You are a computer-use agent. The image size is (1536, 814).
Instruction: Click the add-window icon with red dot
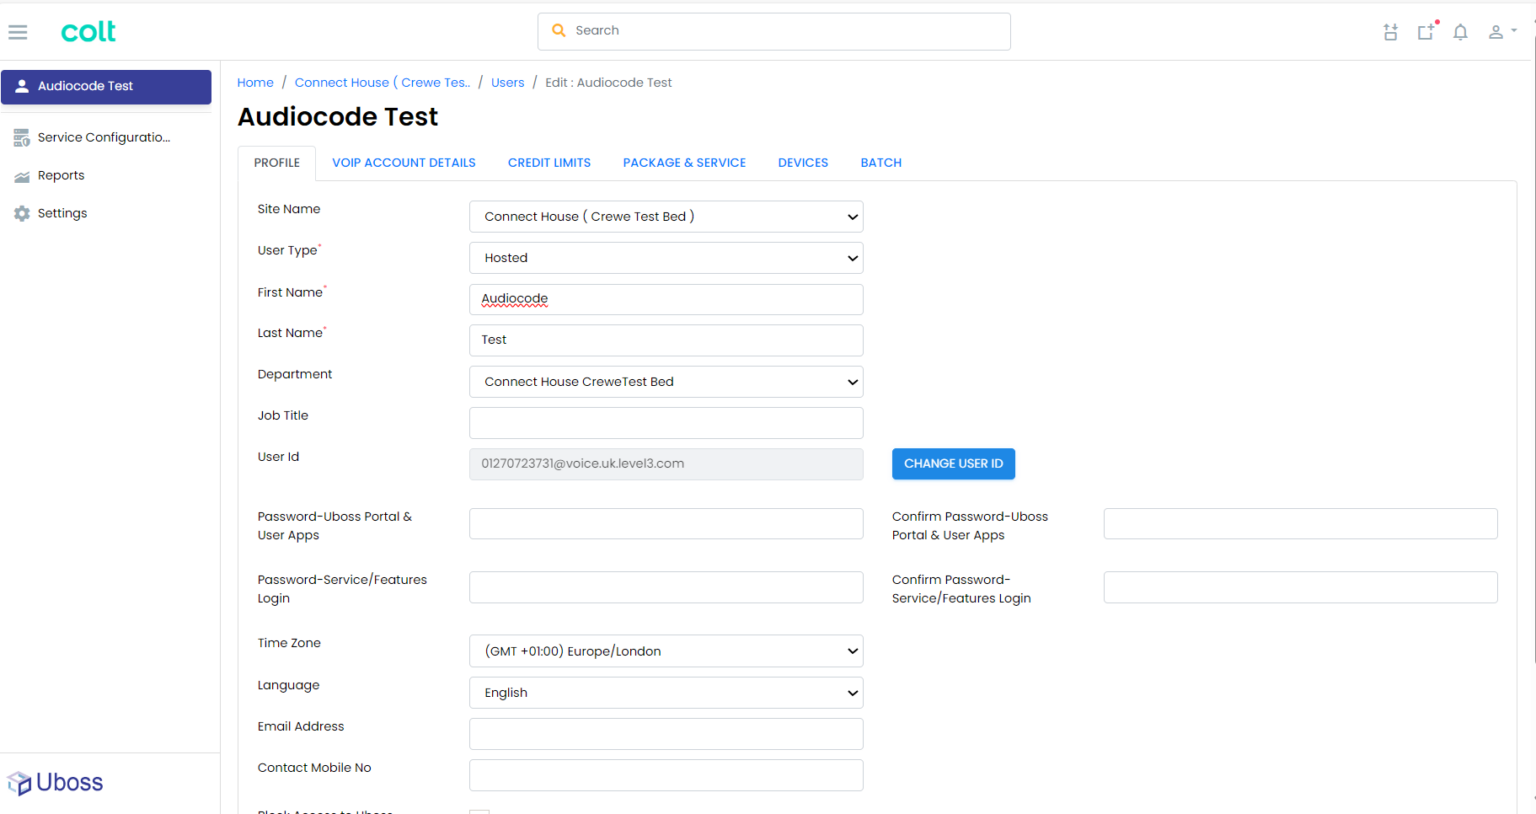[1426, 32]
